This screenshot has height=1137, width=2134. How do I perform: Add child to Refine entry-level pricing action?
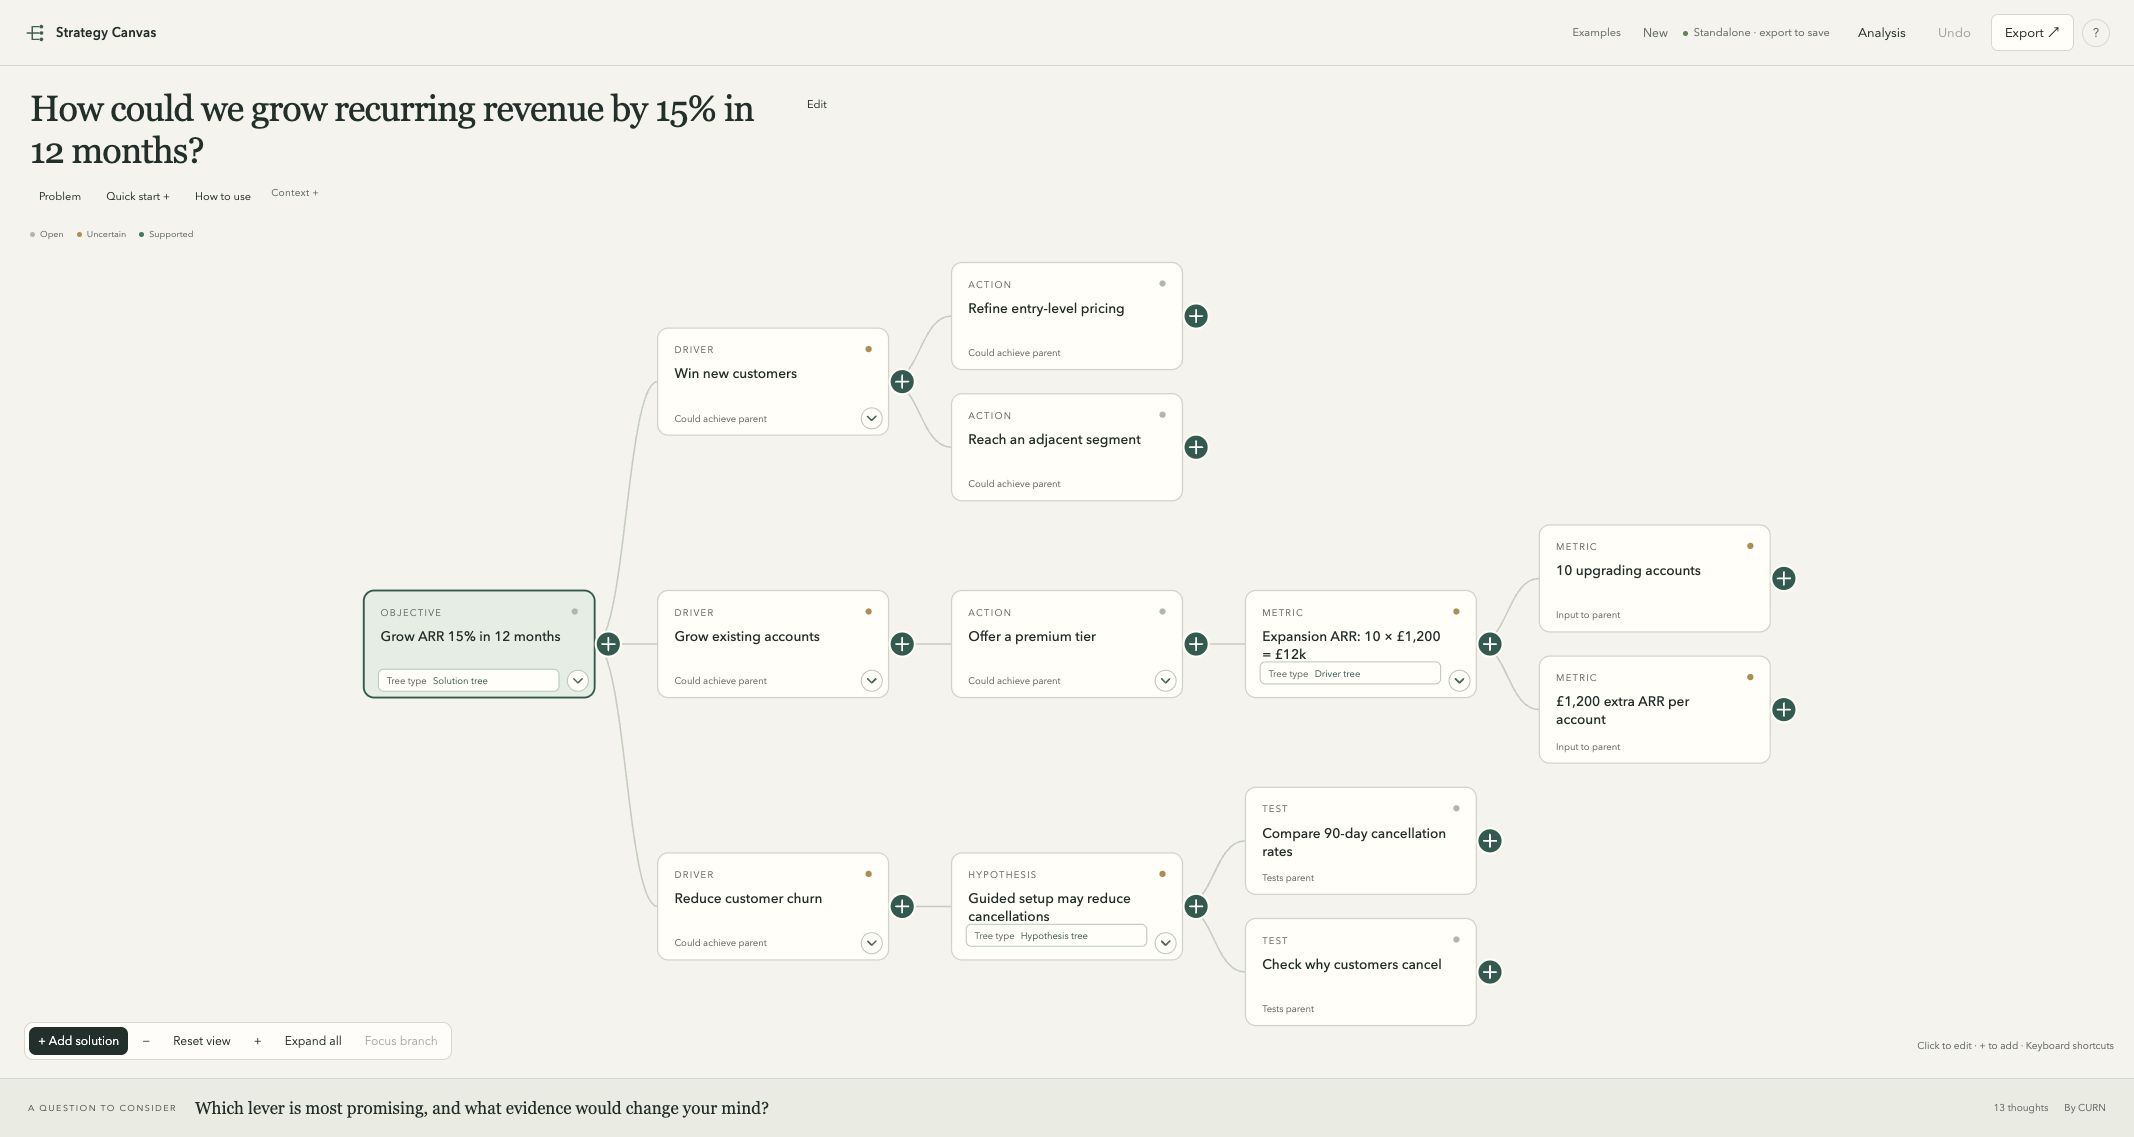pyautogui.click(x=1196, y=316)
